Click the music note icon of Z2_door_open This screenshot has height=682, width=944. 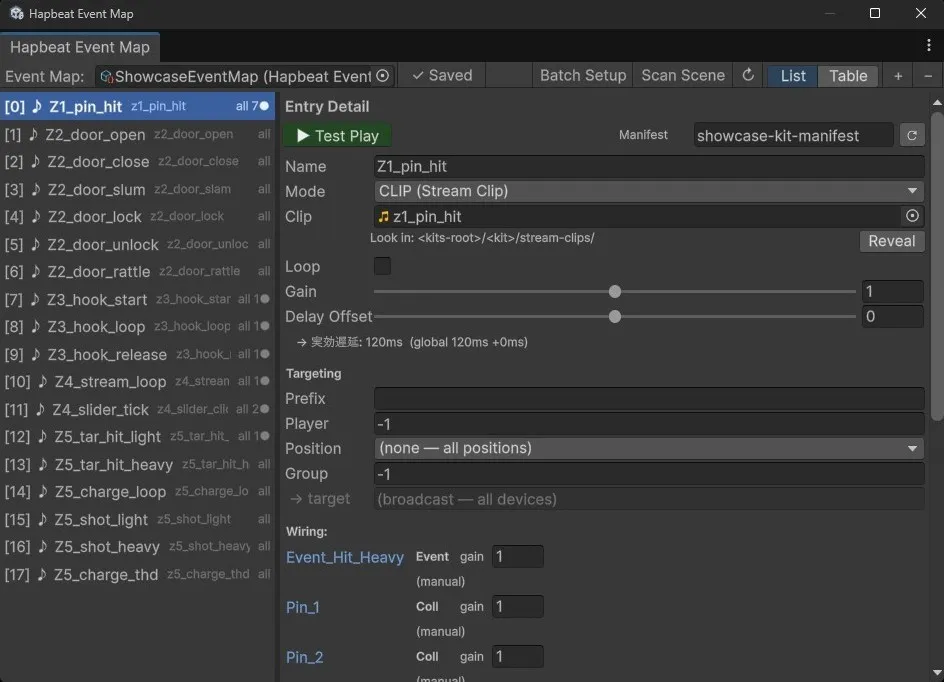tap(34, 134)
